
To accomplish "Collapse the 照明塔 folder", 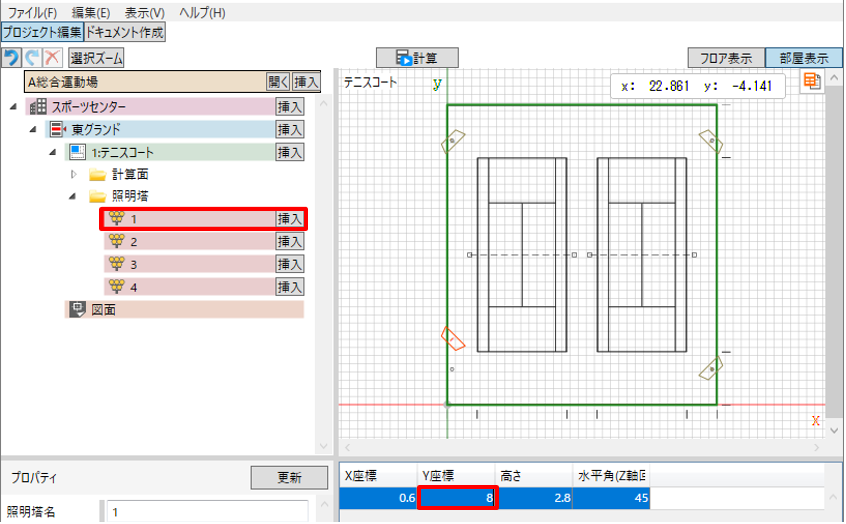I will point(73,197).
